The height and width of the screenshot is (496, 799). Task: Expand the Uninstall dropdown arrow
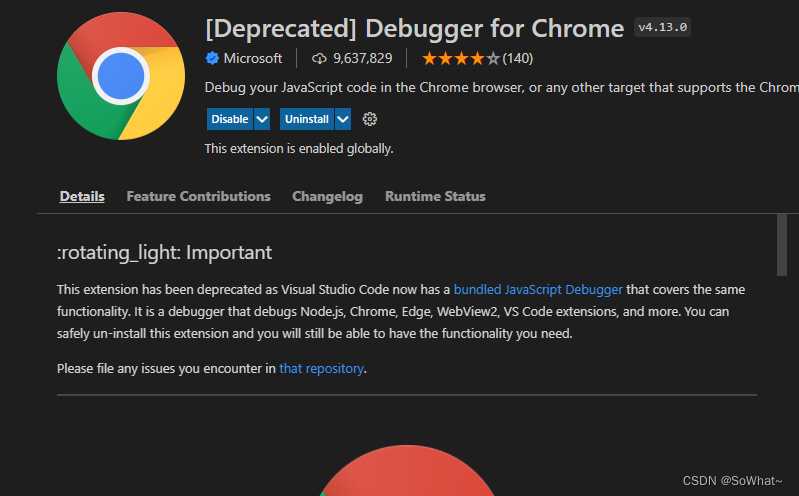point(343,119)
